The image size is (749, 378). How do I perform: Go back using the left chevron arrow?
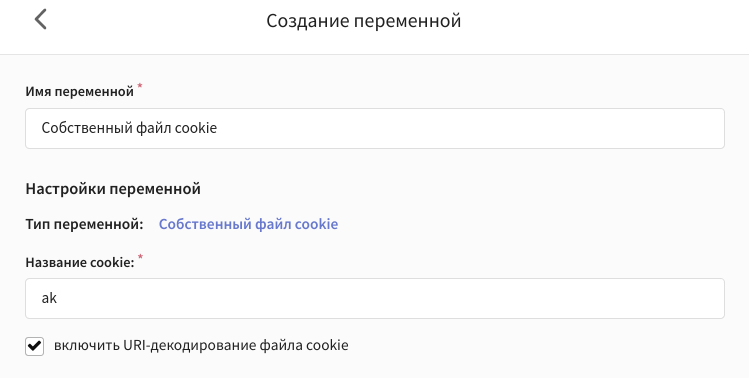tap(41, 20)
